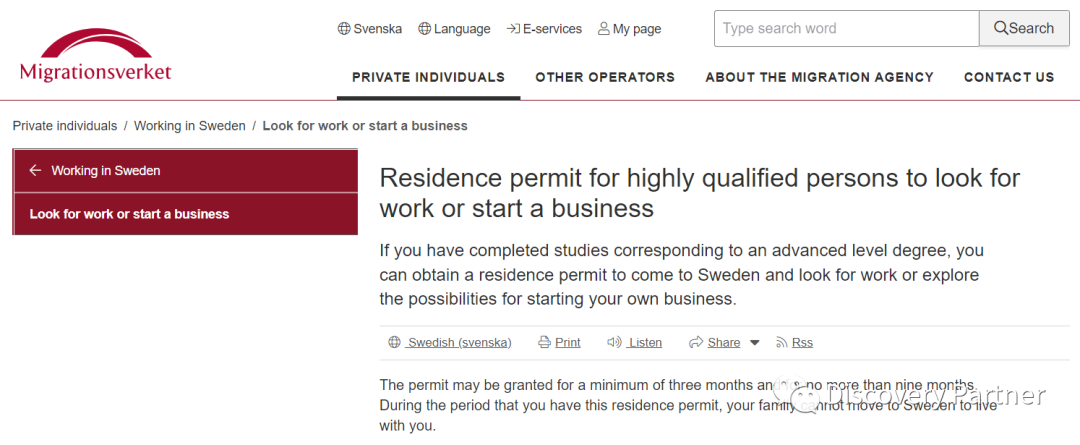This screenshot has height=445, width=1080.
Task: Expand the Share dropdown arrow
Action: click(754, 343)
